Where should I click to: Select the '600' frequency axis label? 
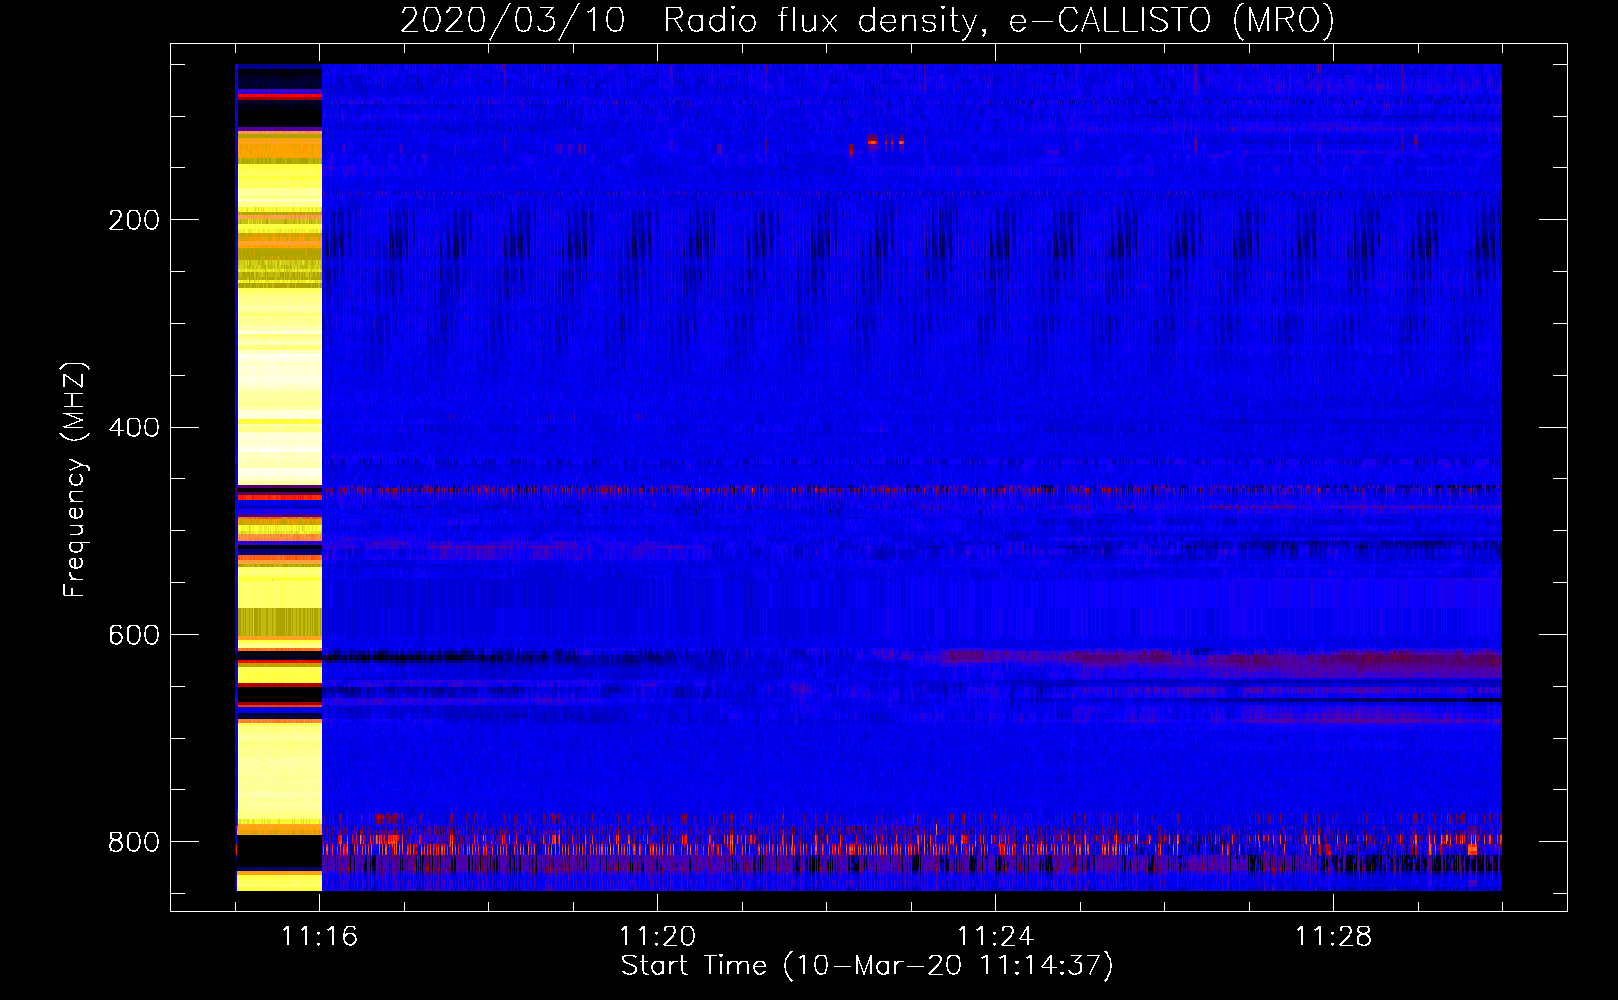(x=134, y=636)
